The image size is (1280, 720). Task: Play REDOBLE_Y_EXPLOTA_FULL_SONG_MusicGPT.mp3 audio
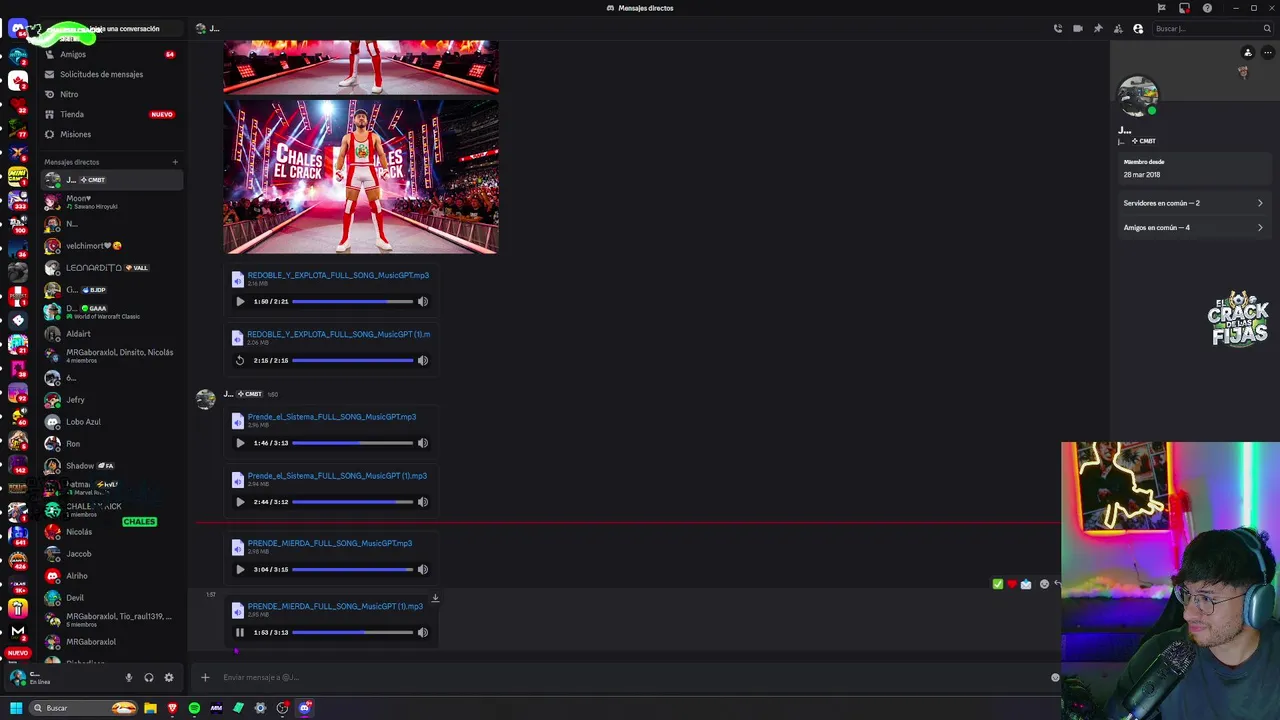[240, 301]
